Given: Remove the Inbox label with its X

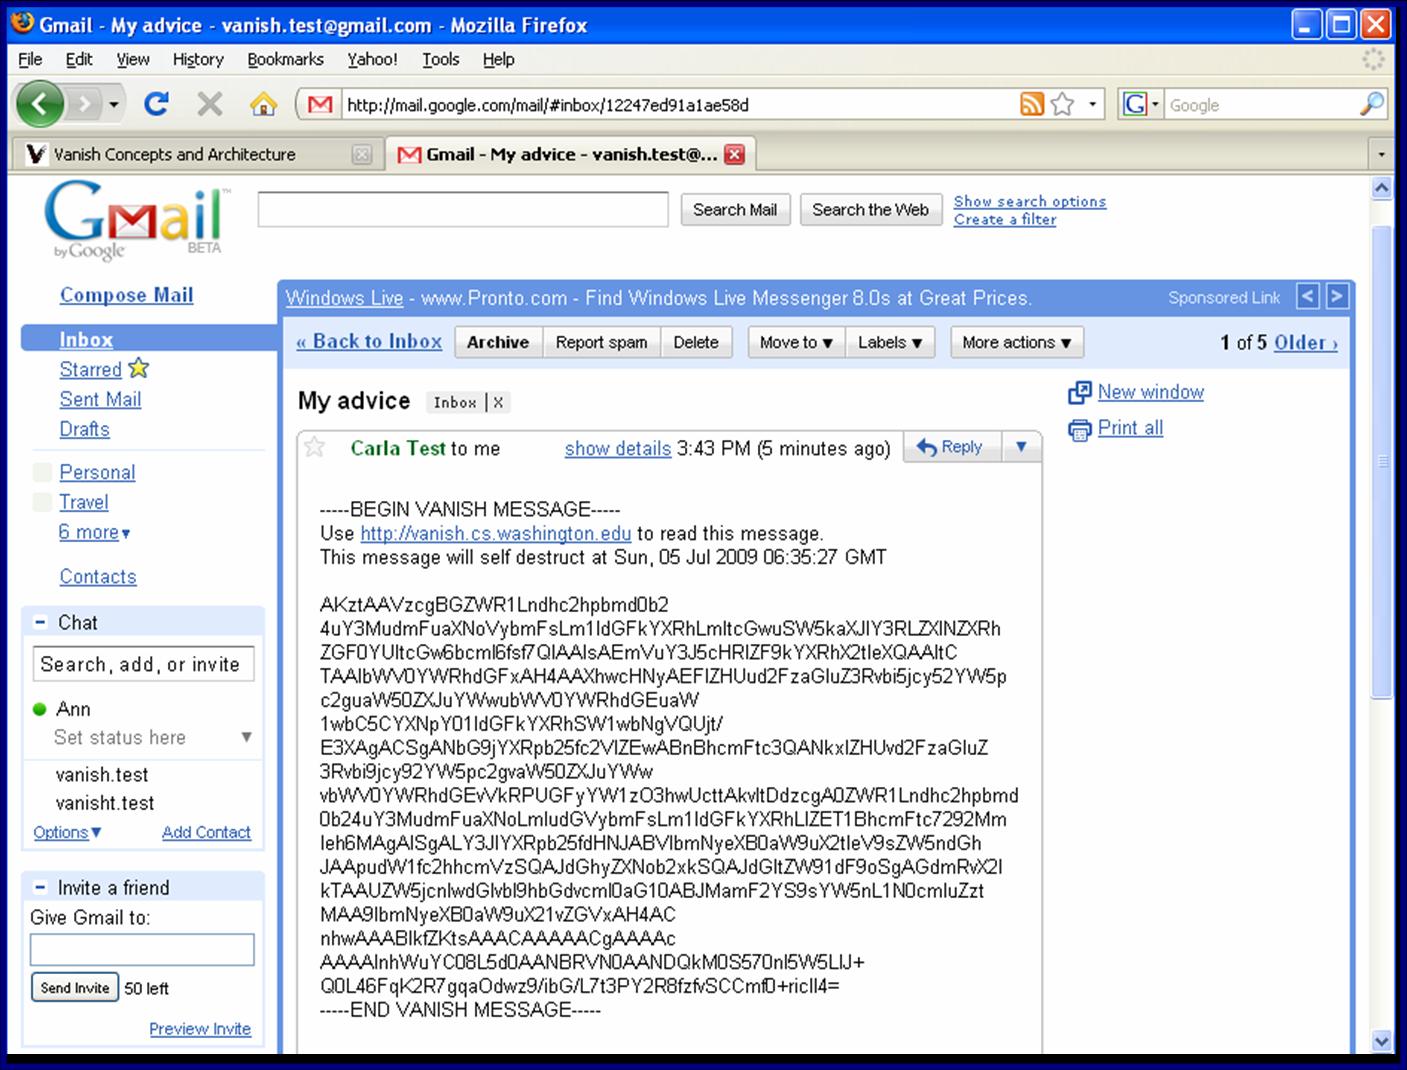Looking at the screenshot, I should [x=498, y=403].
